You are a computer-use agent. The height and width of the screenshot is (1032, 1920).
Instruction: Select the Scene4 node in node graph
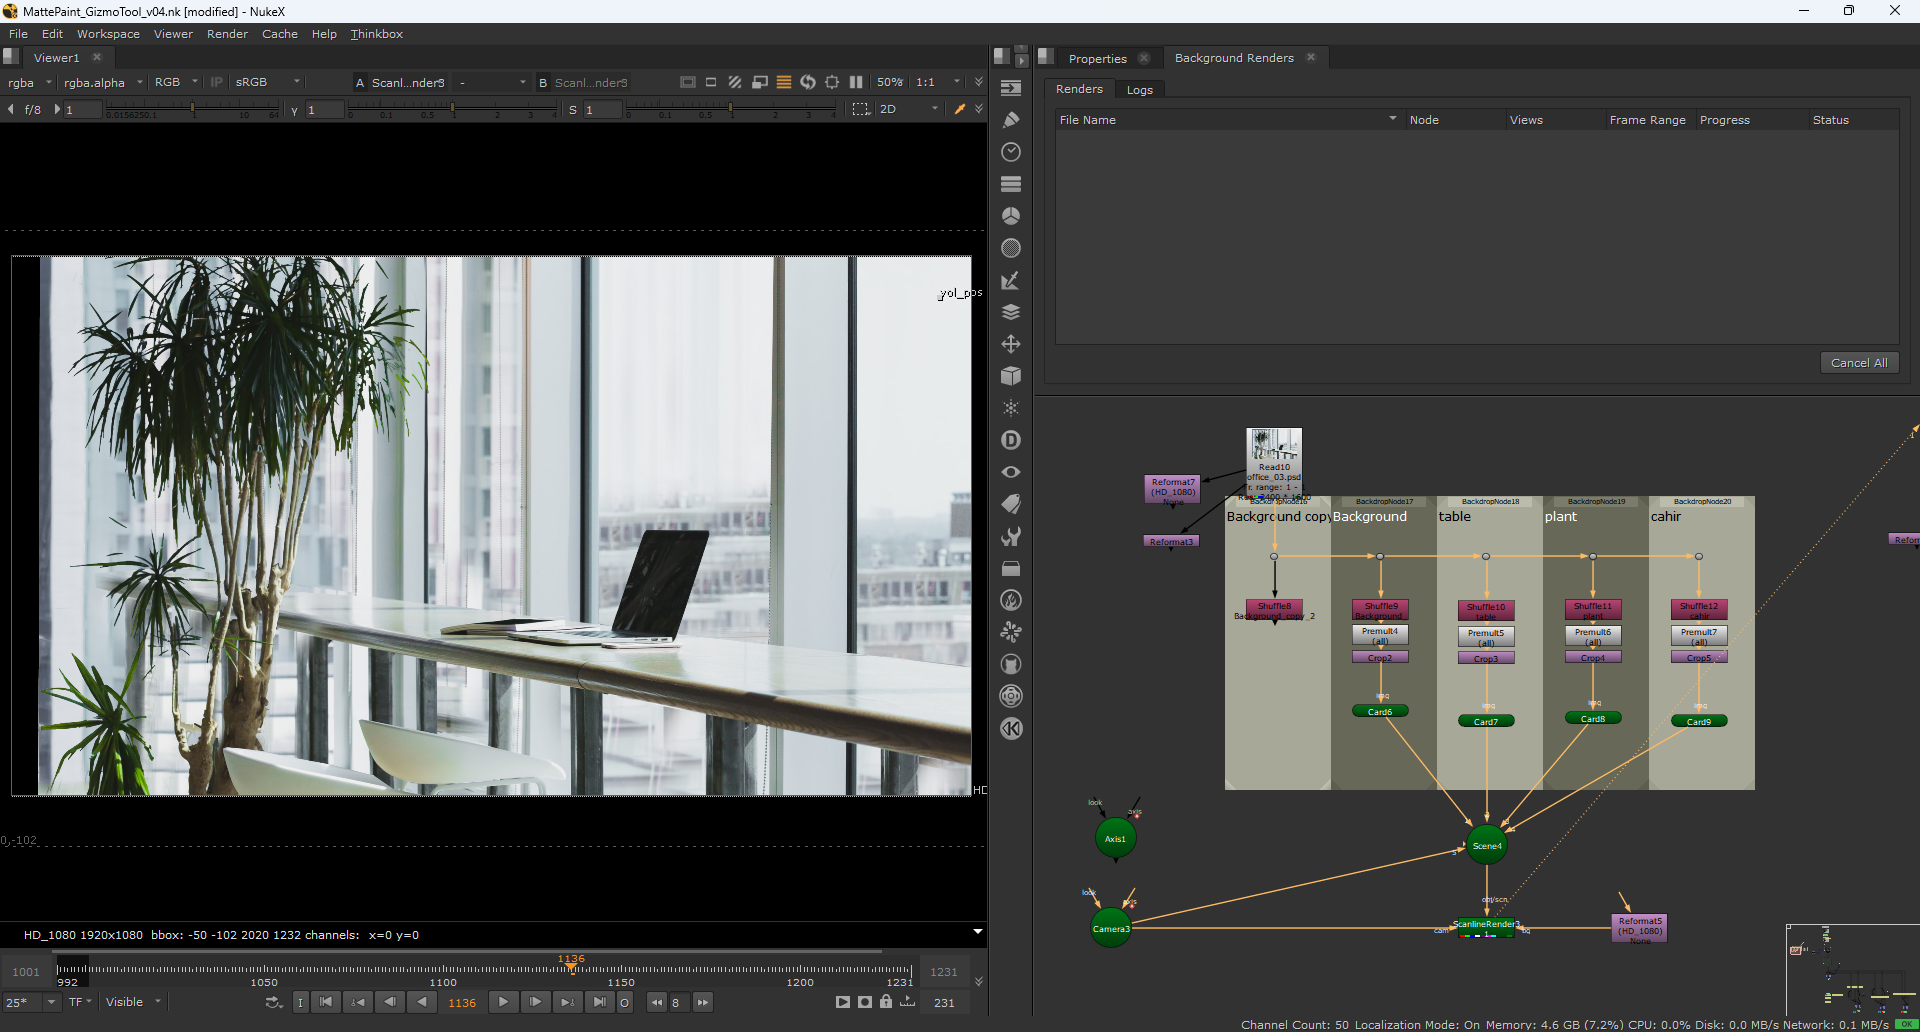coord(1486,846)
